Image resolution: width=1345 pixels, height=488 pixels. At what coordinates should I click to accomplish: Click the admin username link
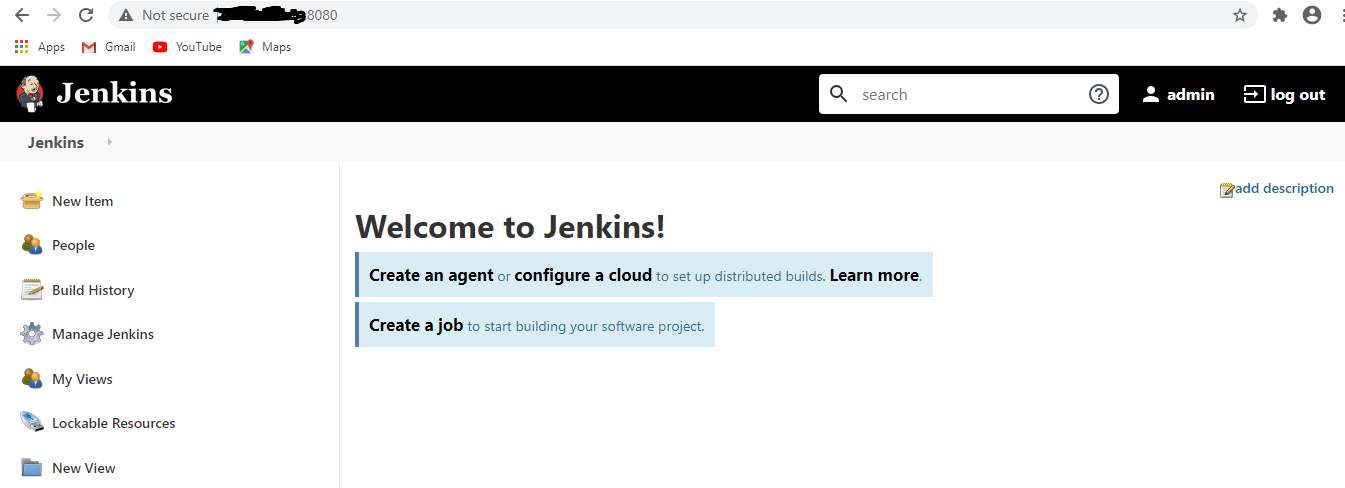tap(1190, 94)
